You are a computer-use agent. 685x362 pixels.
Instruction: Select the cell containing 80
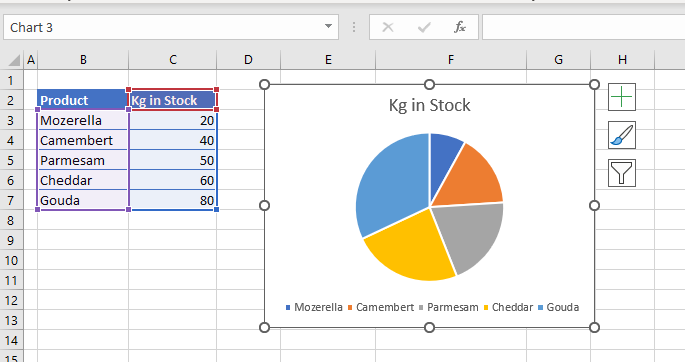(x=173, y=200)
